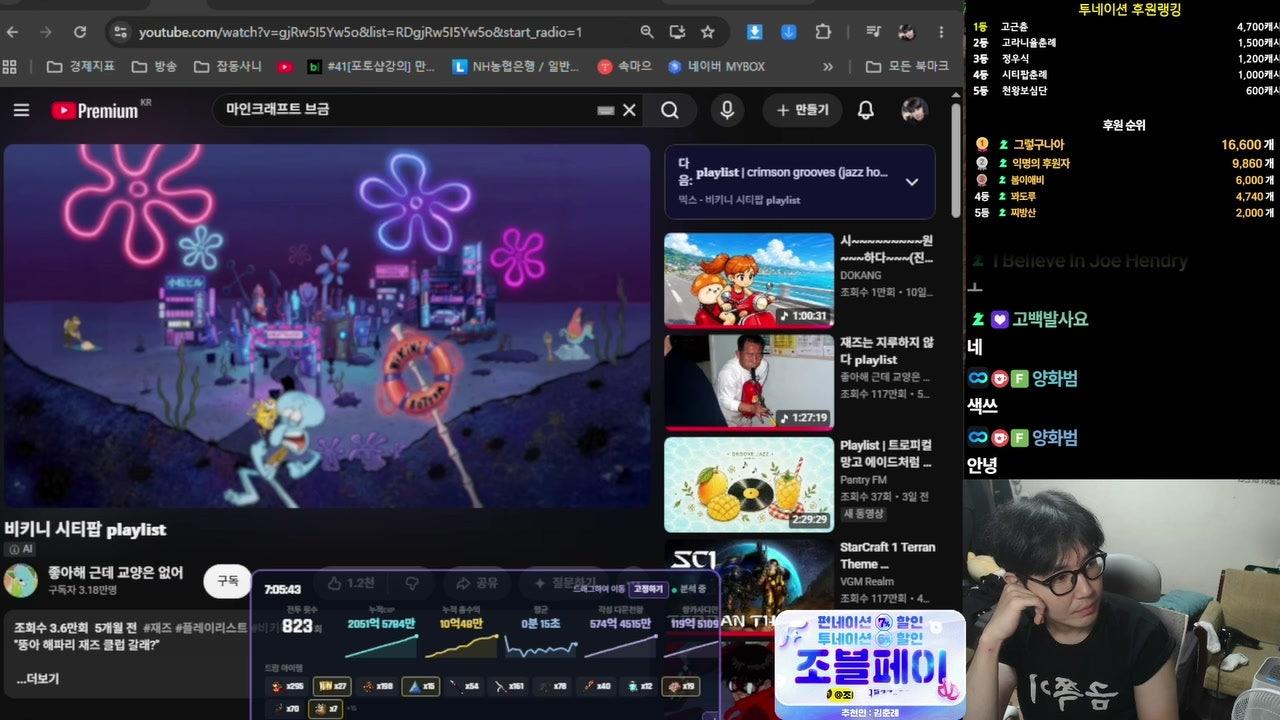
Task: Open the media control icon in toolbar
Action: coord(873,32)
